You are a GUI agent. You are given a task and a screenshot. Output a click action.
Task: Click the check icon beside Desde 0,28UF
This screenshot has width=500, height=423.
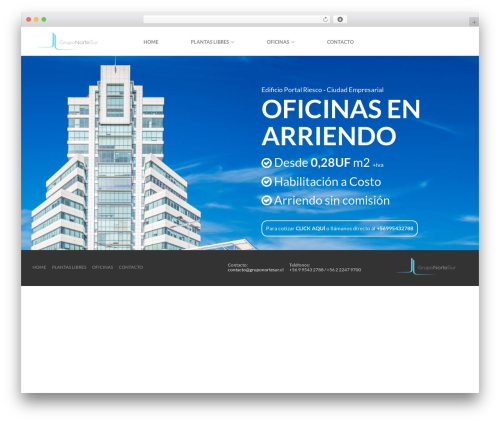[266, 163]
